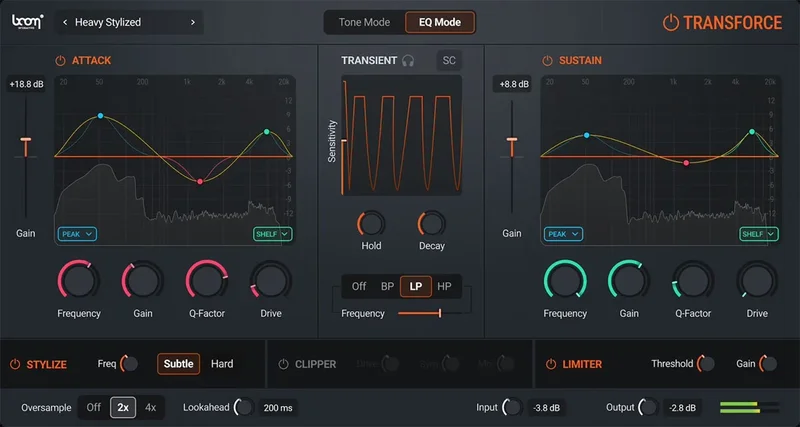Screen dimensions: 800x427
Task: Click the Attack +18.8 dB value field
Action: [26, 85]
